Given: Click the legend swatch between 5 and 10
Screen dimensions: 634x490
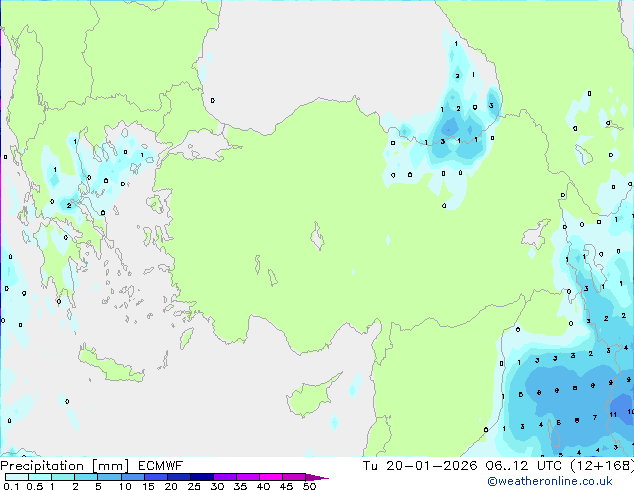Looking at the screenshot, I should (x=109, y=477).
